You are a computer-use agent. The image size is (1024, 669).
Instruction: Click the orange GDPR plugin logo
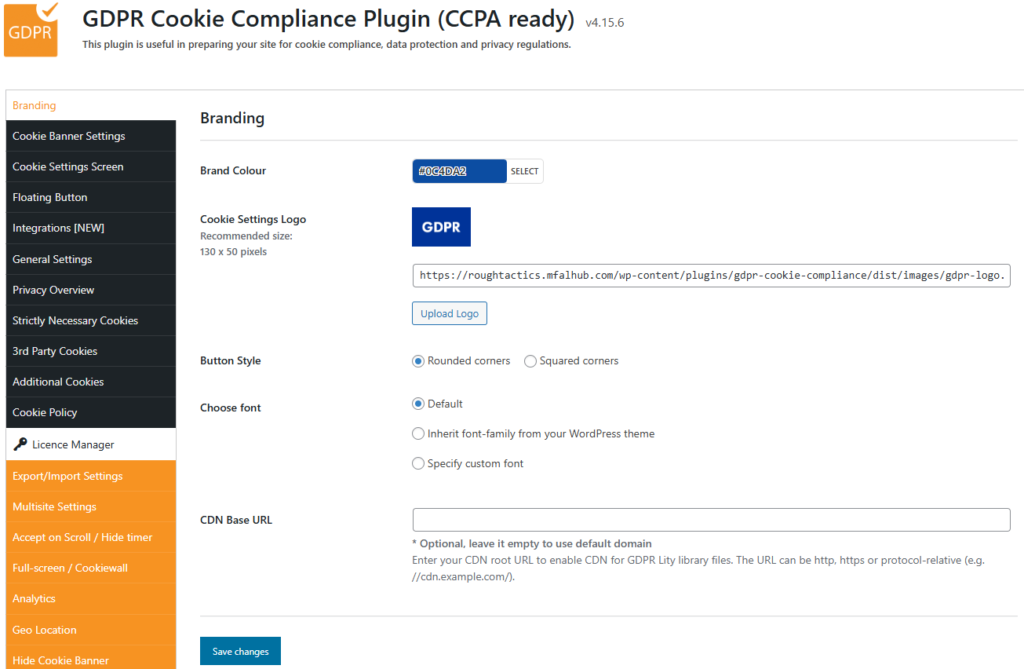(x=31, y=29)
